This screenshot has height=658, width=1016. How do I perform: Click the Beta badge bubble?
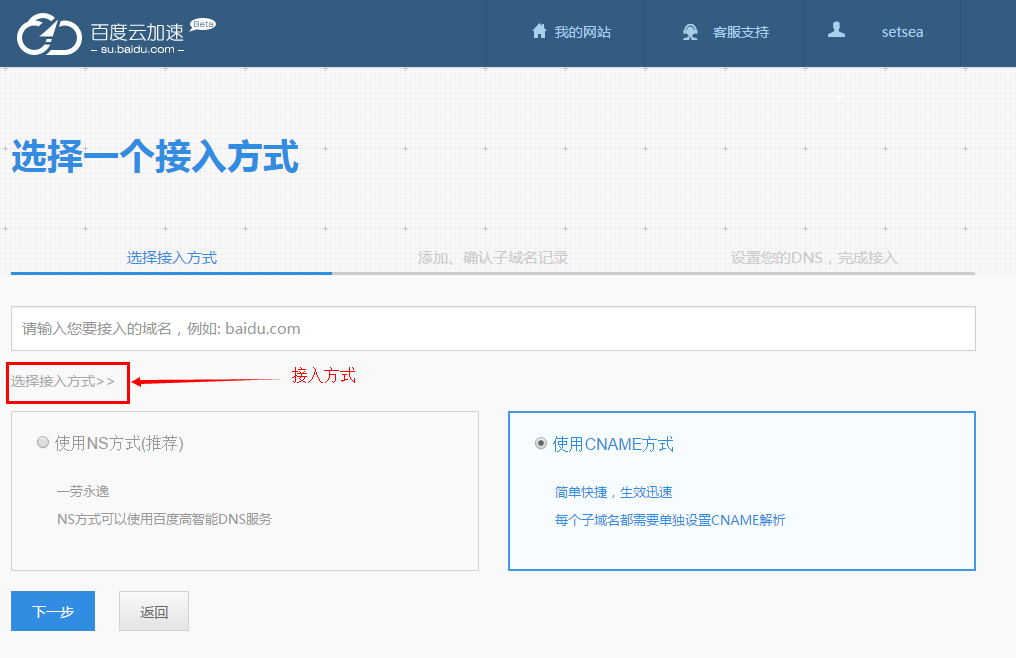pos(203,25)
